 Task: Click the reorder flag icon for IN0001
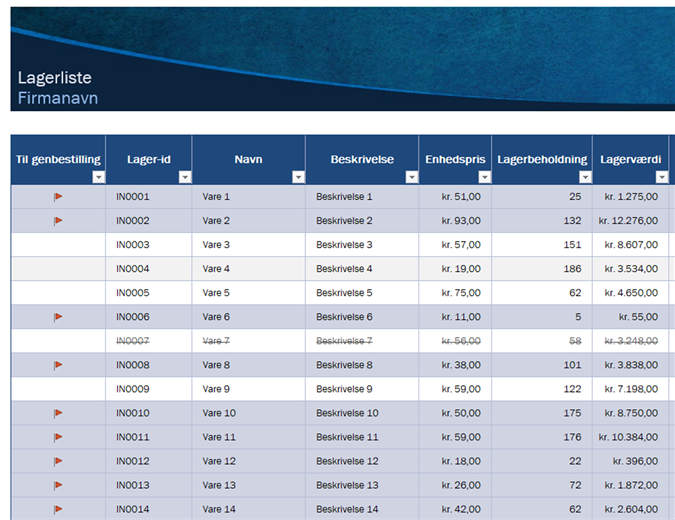(58, 197)
